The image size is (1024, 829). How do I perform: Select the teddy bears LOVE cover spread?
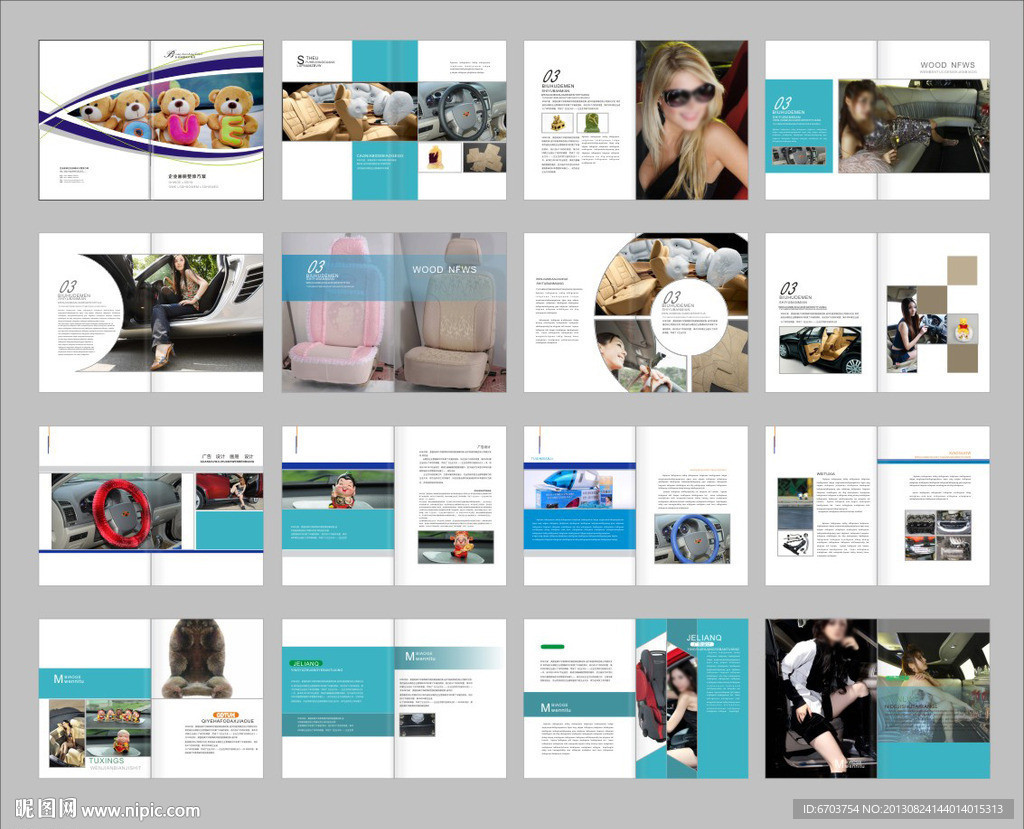pos(151,120)
